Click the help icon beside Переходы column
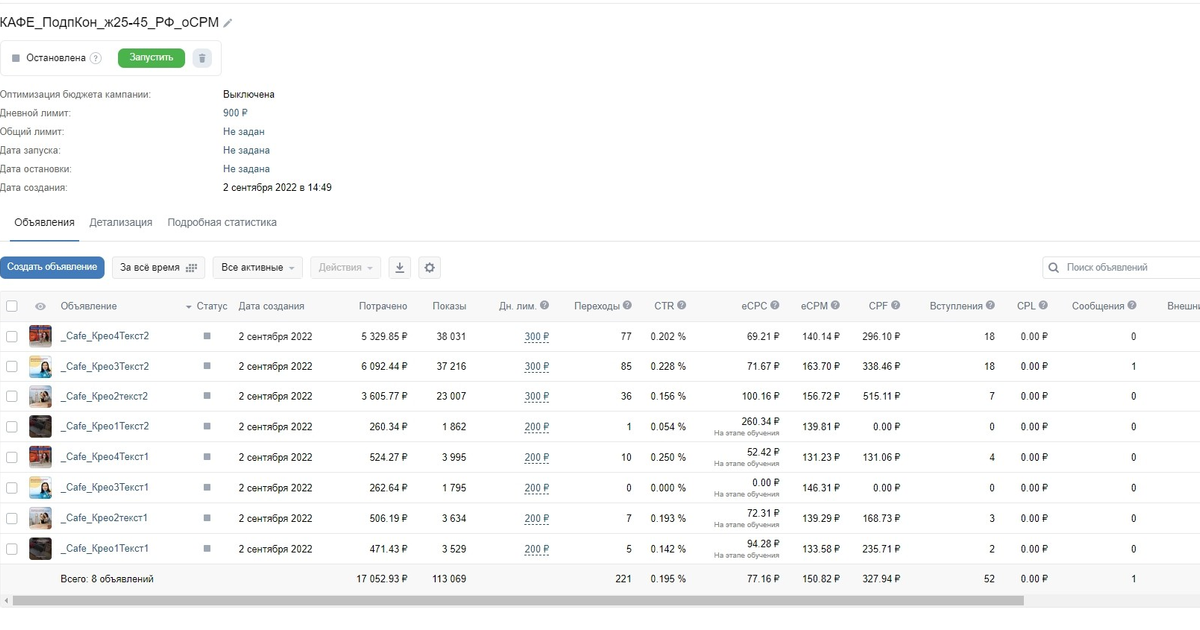 pos(628,306)
